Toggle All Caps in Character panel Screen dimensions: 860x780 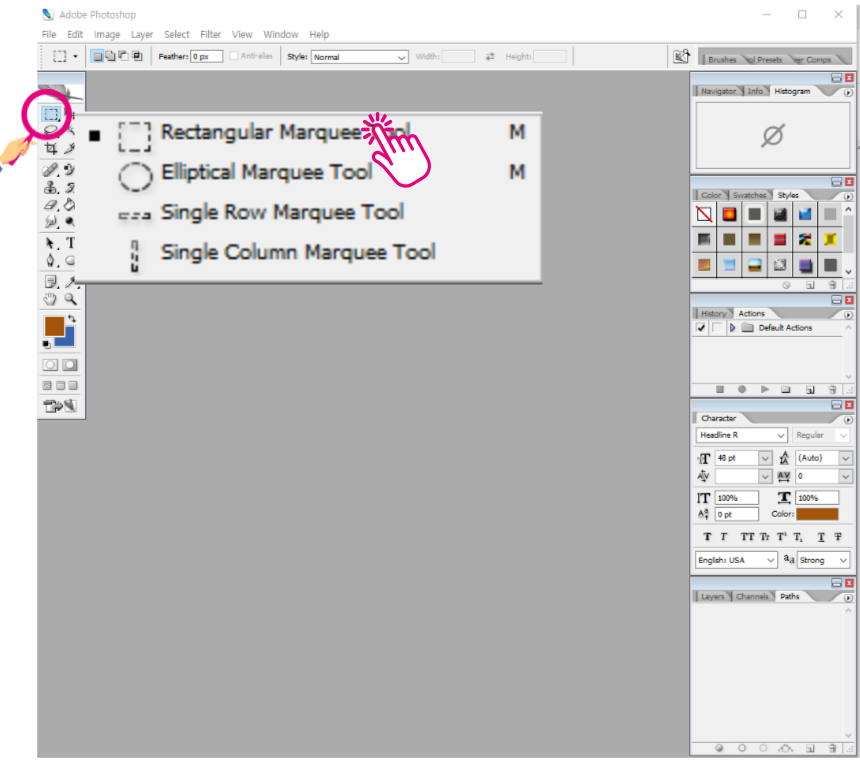pyautogui.click(x=747, y=537)
